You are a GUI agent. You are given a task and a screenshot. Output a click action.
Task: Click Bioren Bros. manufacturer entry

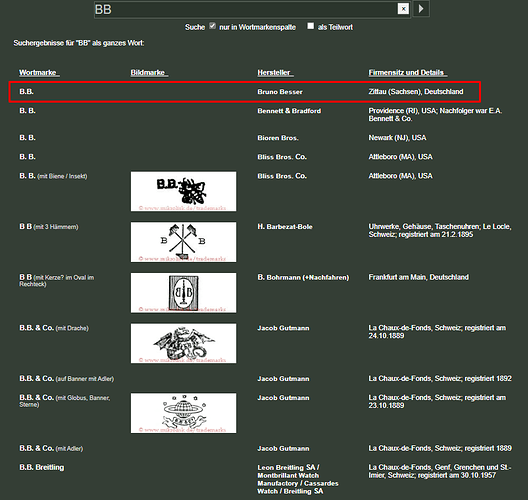tap(278, 138)
